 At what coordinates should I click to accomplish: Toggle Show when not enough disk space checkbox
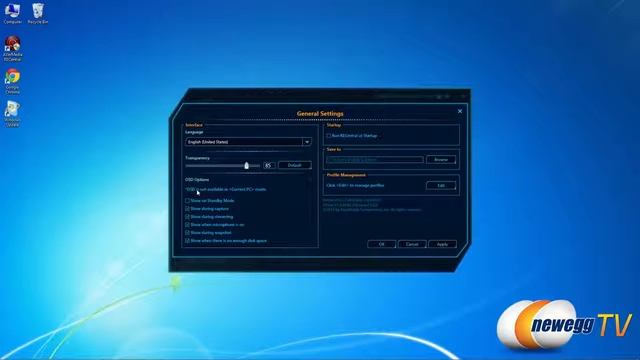coord(187,241)
